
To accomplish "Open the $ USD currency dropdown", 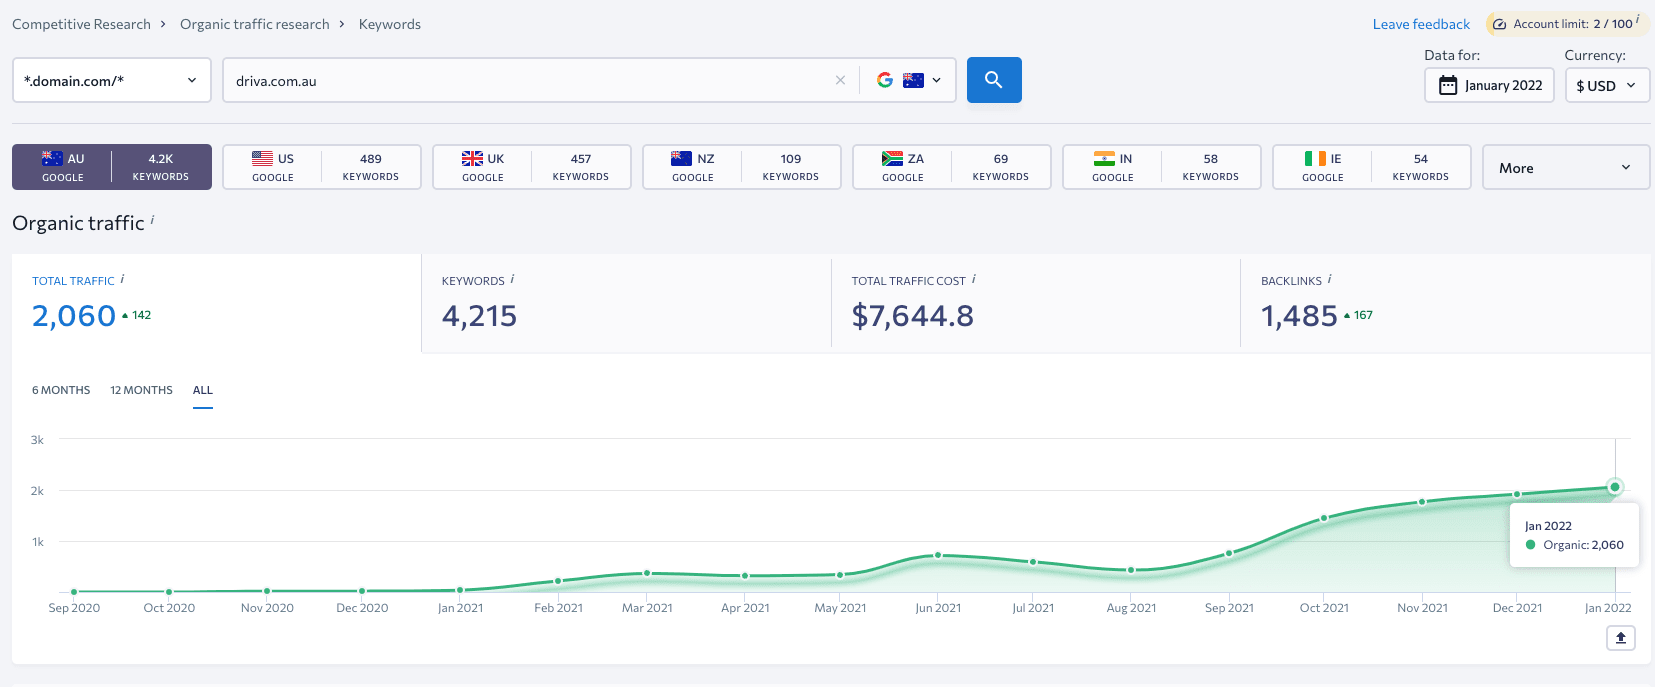I will tap(1607, 85).
